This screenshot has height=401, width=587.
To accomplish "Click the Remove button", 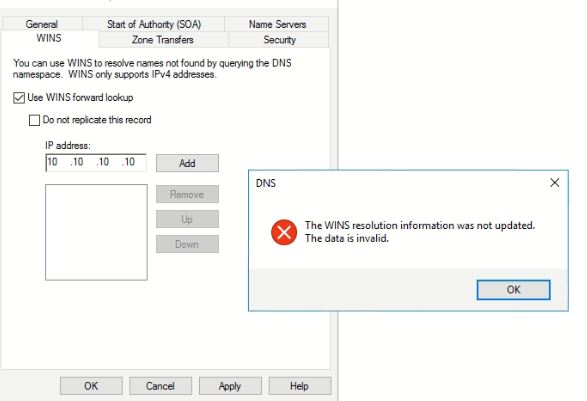I will 187,194.
